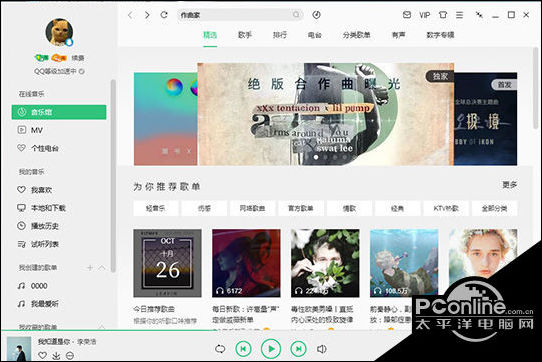This screenshot has height=362, width=542.
Task: Skip to the next track
Action: 299,349
